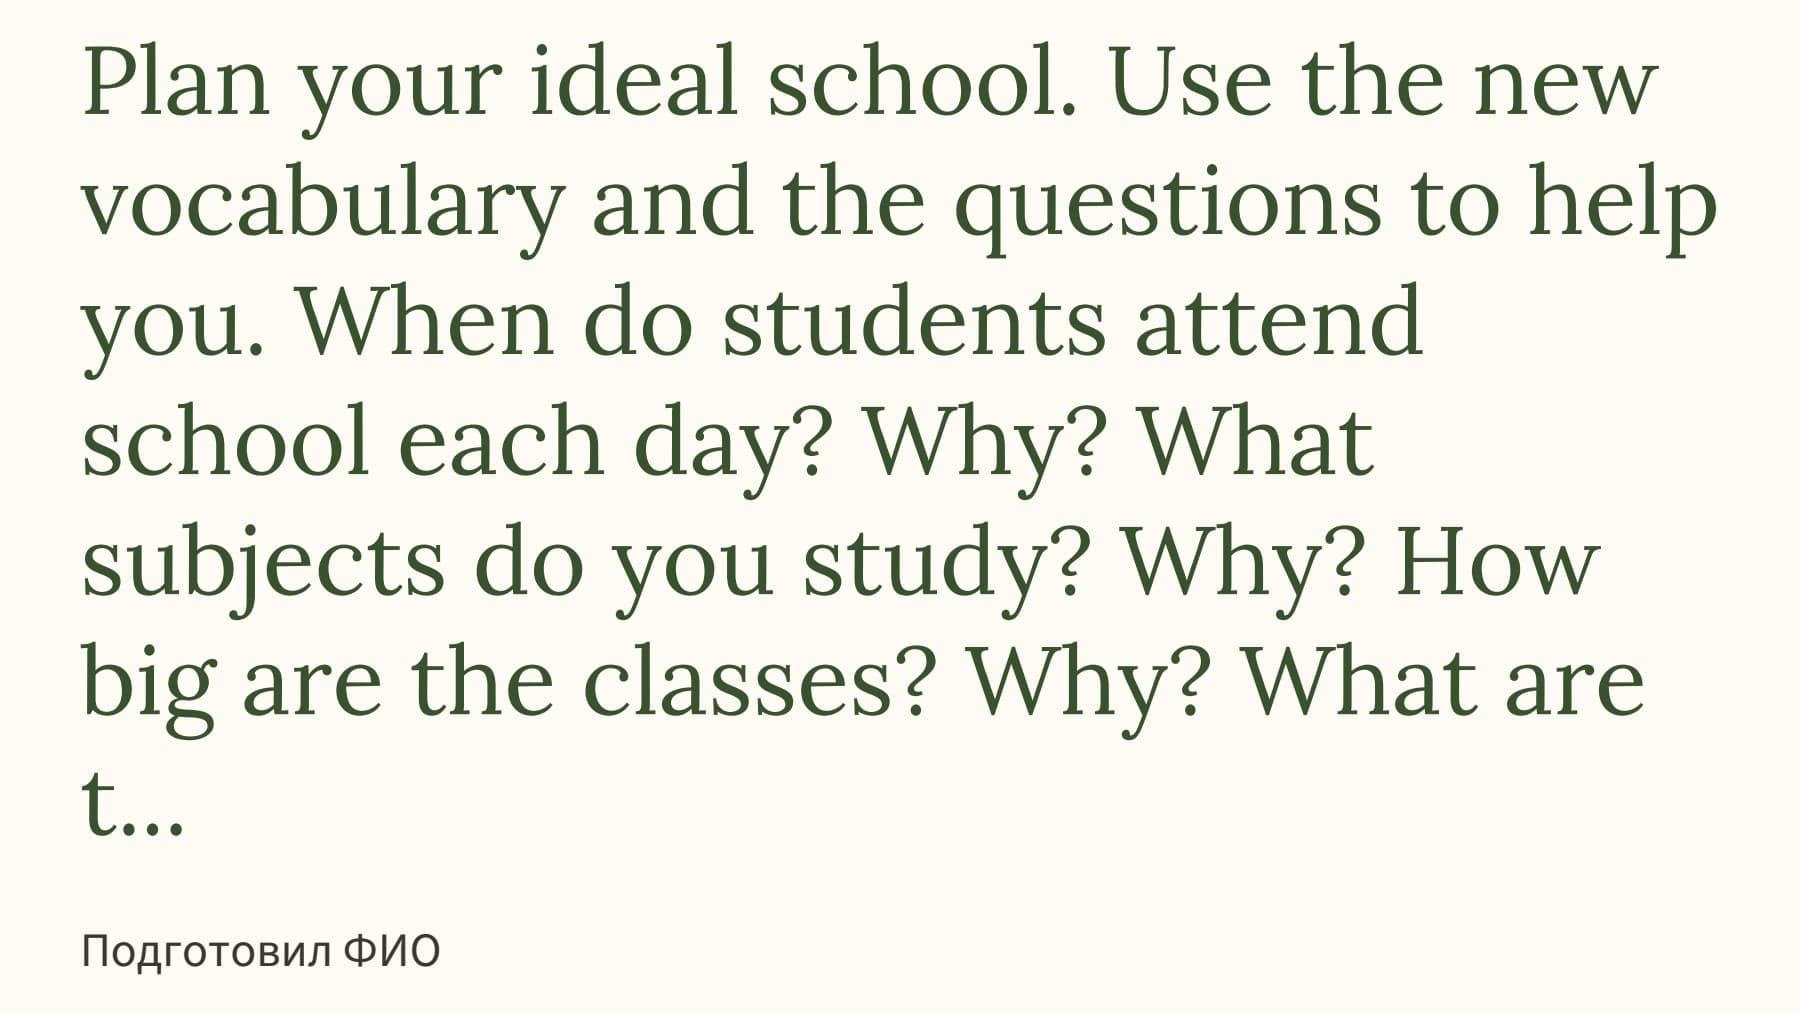Click the truncated 't…' on the last line
Image resolution: width=1800 pixels, height=1013 pixels.
pos(132,803)
